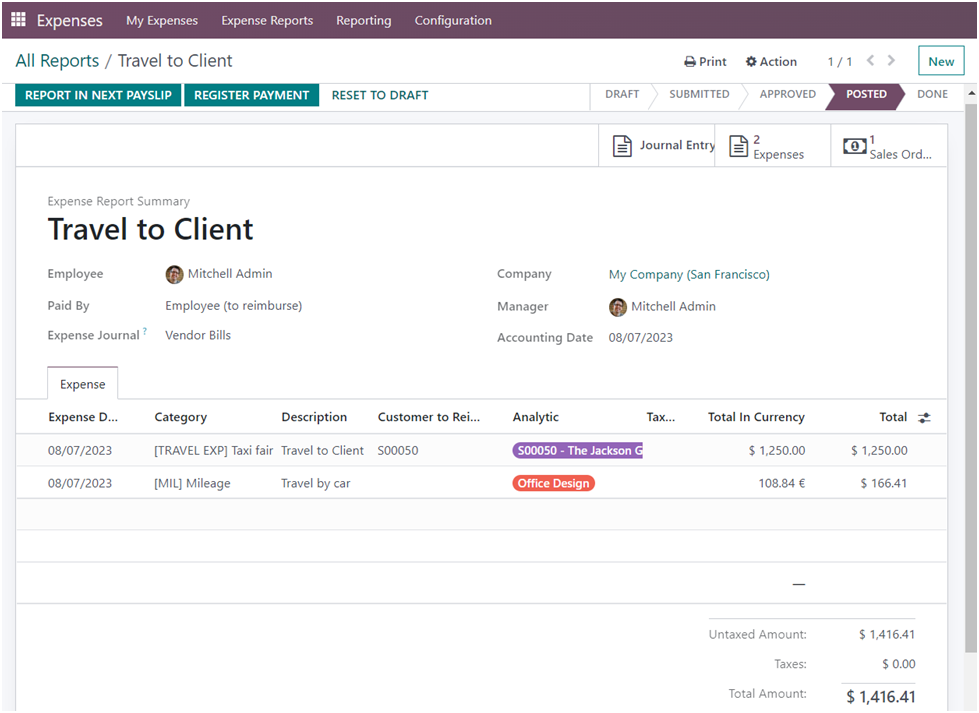Open the Configuration menu
Image resolution: width=979 pixels, height=713 pixels.
click(x=453, y=20)
